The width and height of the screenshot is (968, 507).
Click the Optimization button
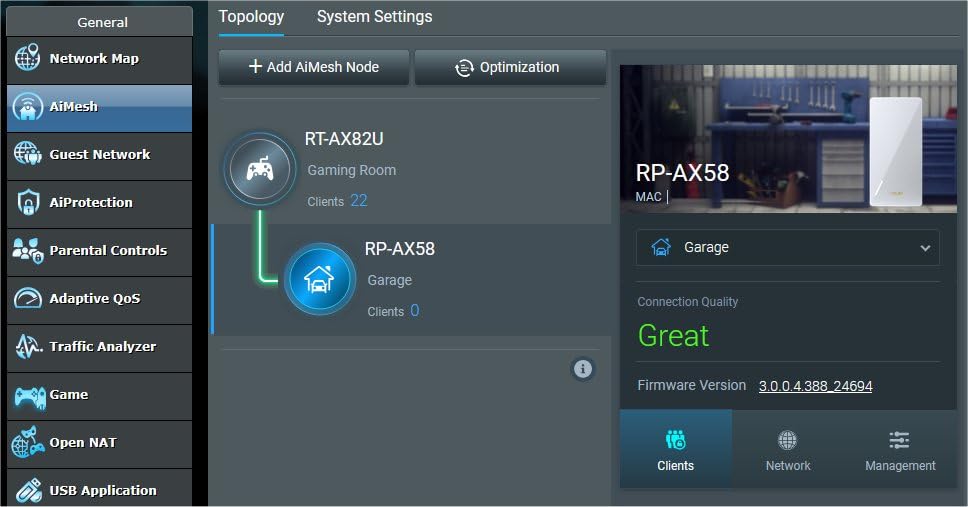click(510, 67)
